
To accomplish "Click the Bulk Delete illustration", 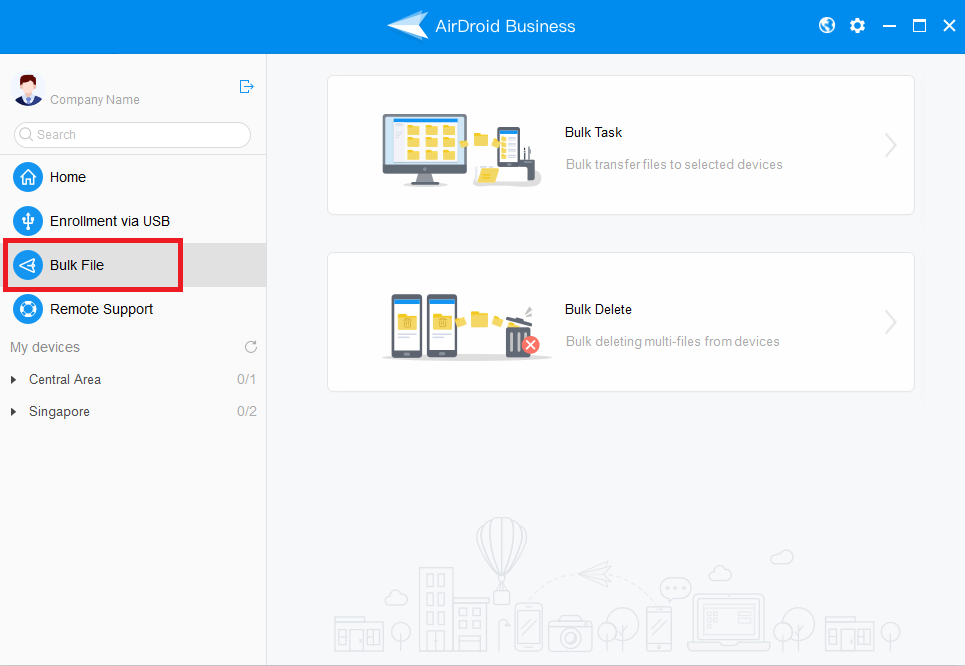I will [466, 327].
